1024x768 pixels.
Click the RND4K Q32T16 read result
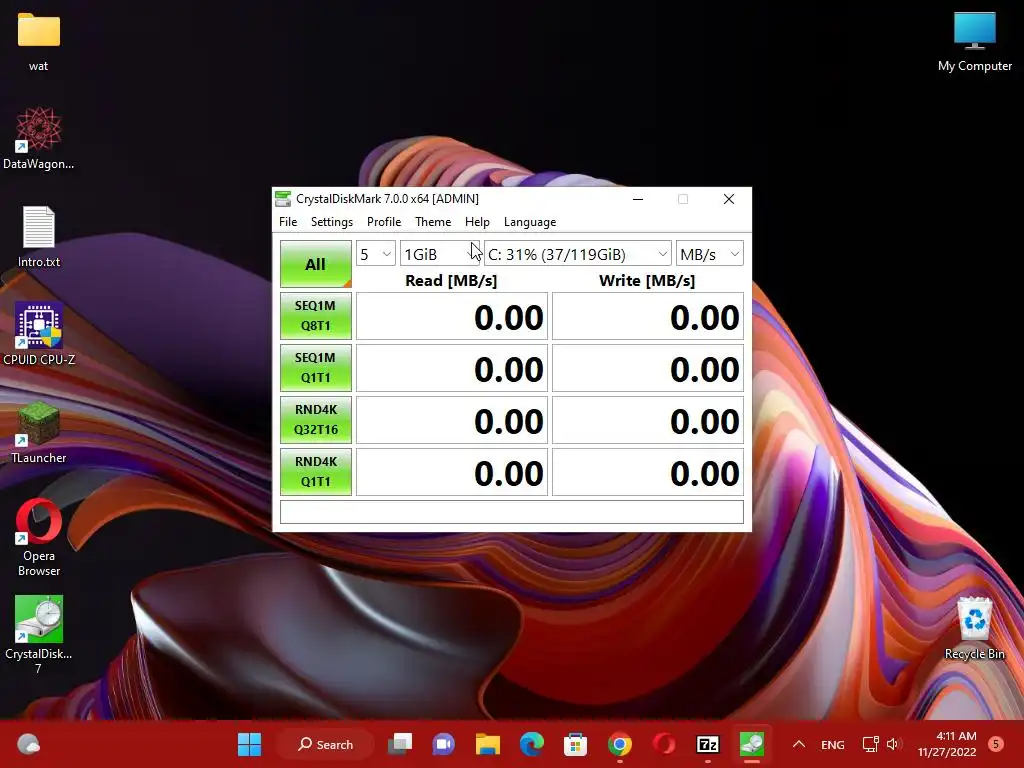[452, 420]
